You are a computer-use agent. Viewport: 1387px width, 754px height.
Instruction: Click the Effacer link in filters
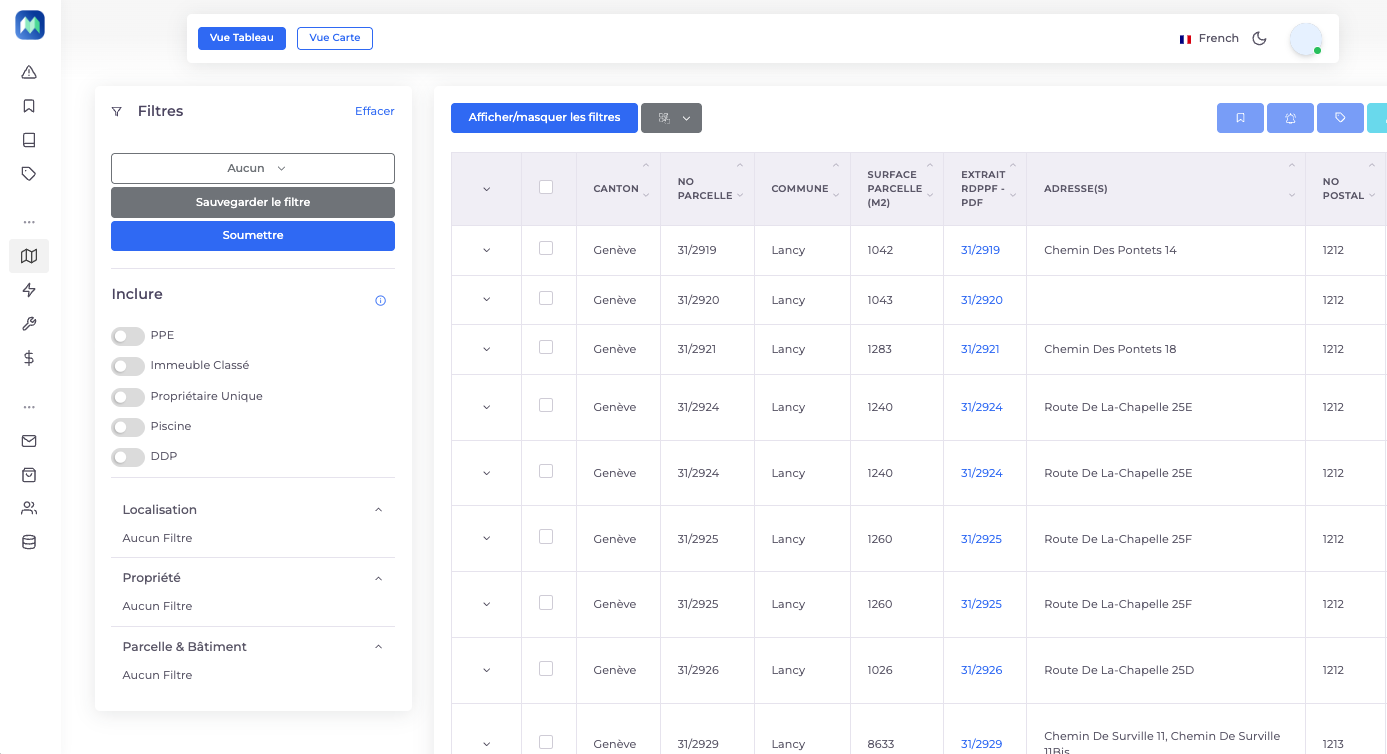(x=374, y=111)
